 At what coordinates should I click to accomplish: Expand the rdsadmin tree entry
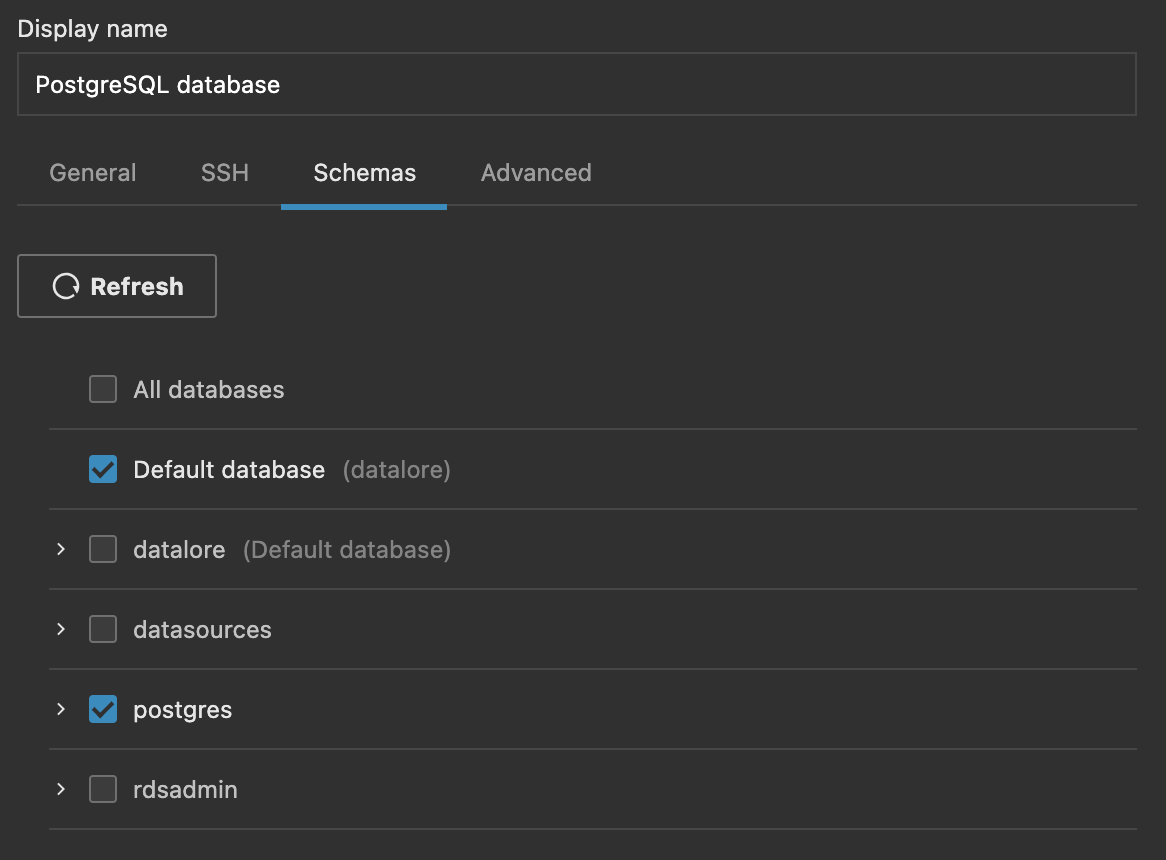(60, 789)
